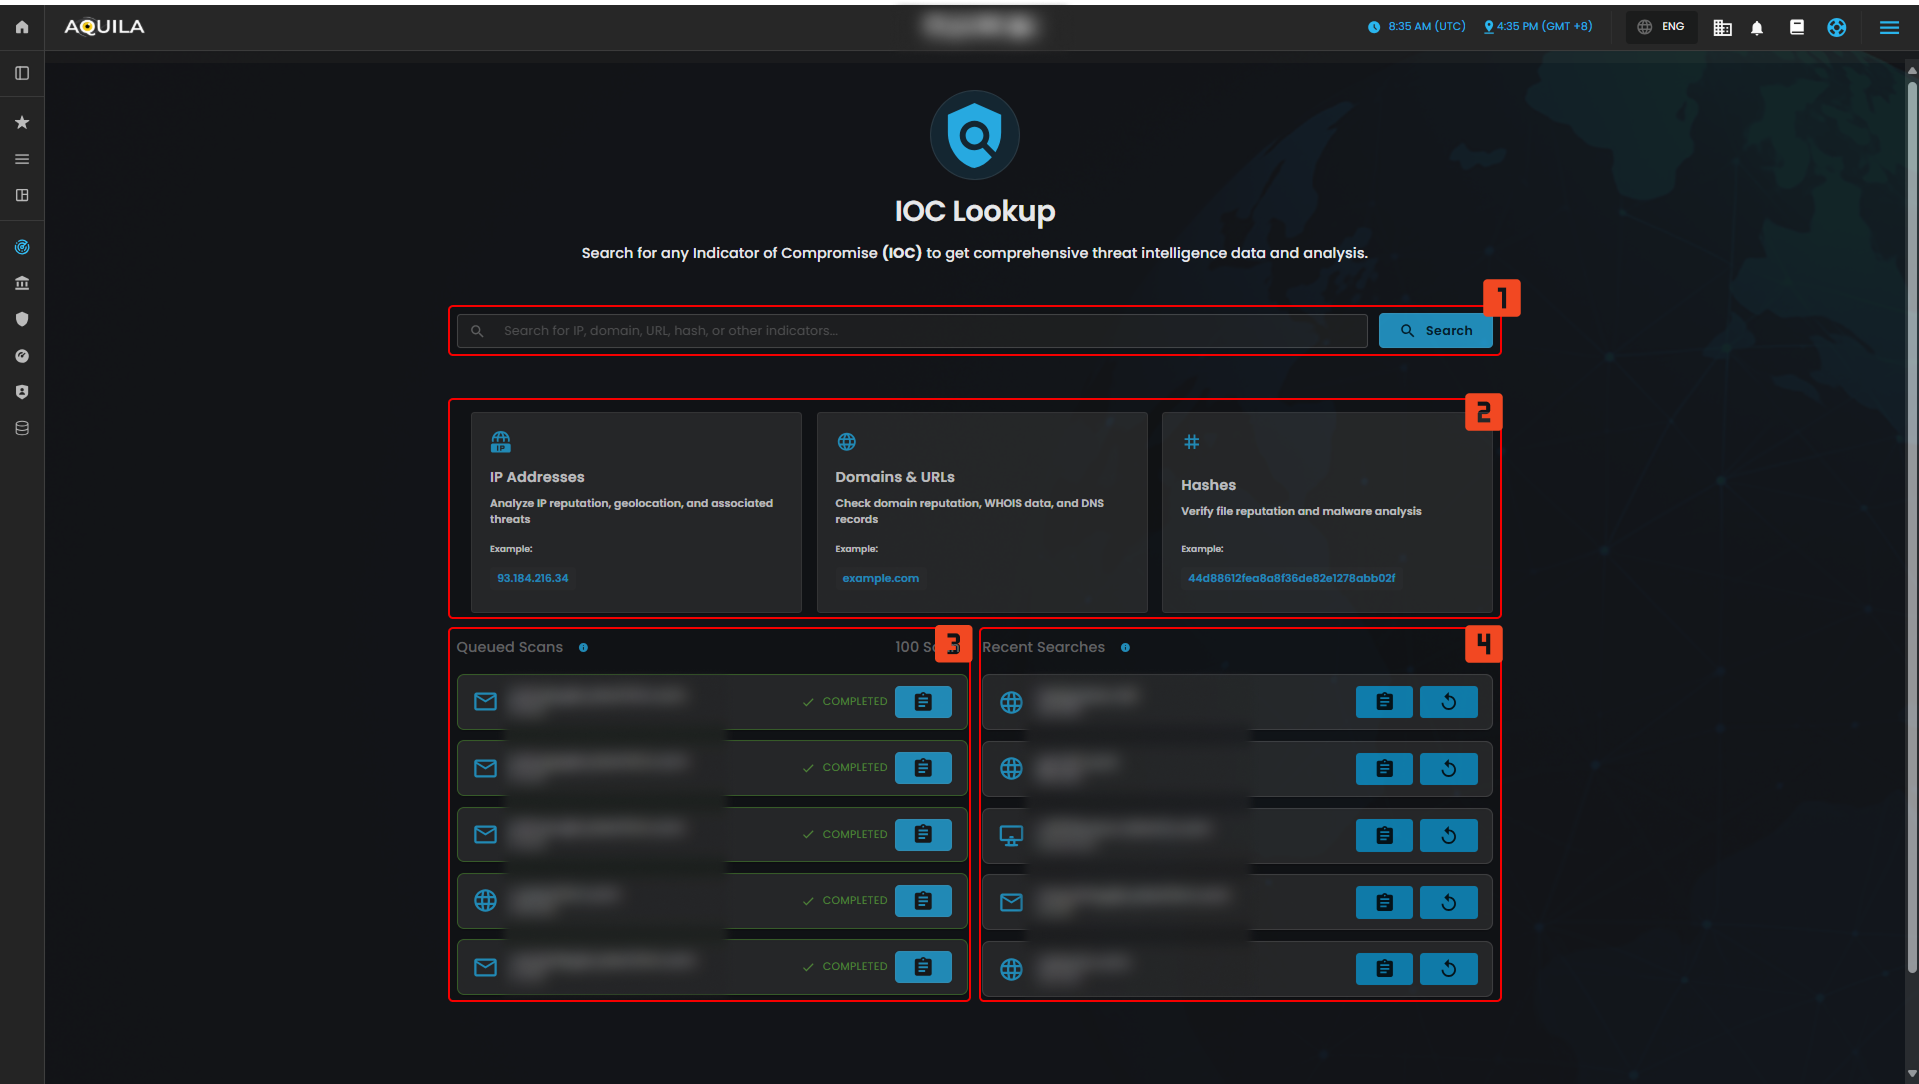
Task: Click the example IP 93.184.216.34
Action: [532, 578]
